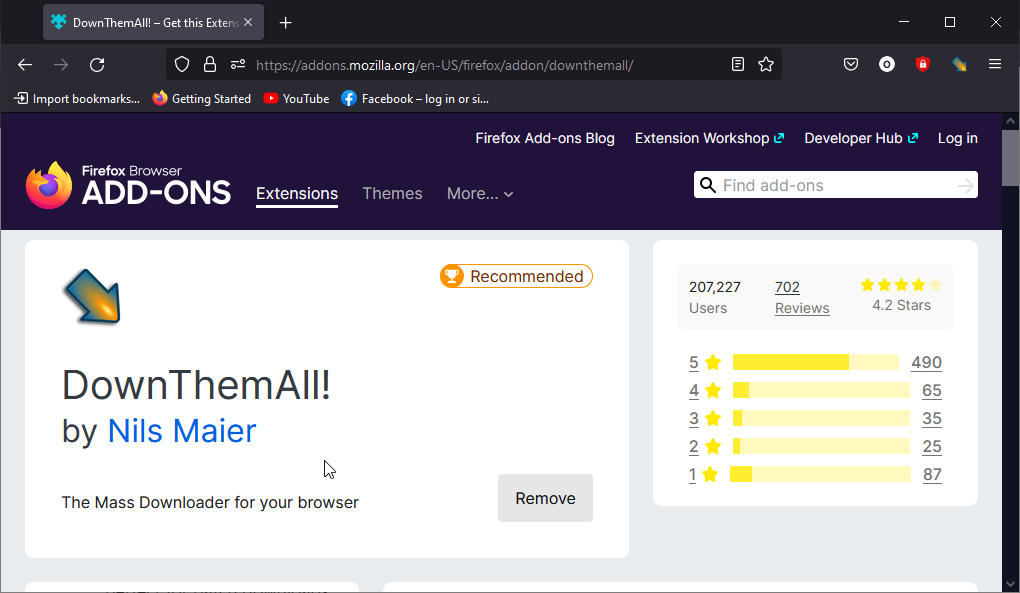Click the Recommended badge

pos(517,276)
